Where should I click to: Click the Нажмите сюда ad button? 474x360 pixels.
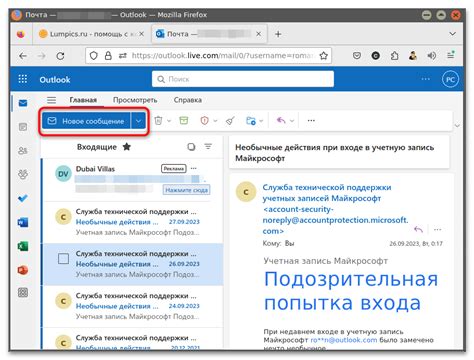point(186,190)
